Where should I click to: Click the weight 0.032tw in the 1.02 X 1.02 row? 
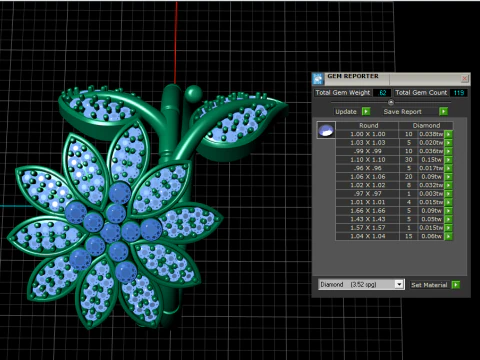point(431,185)
